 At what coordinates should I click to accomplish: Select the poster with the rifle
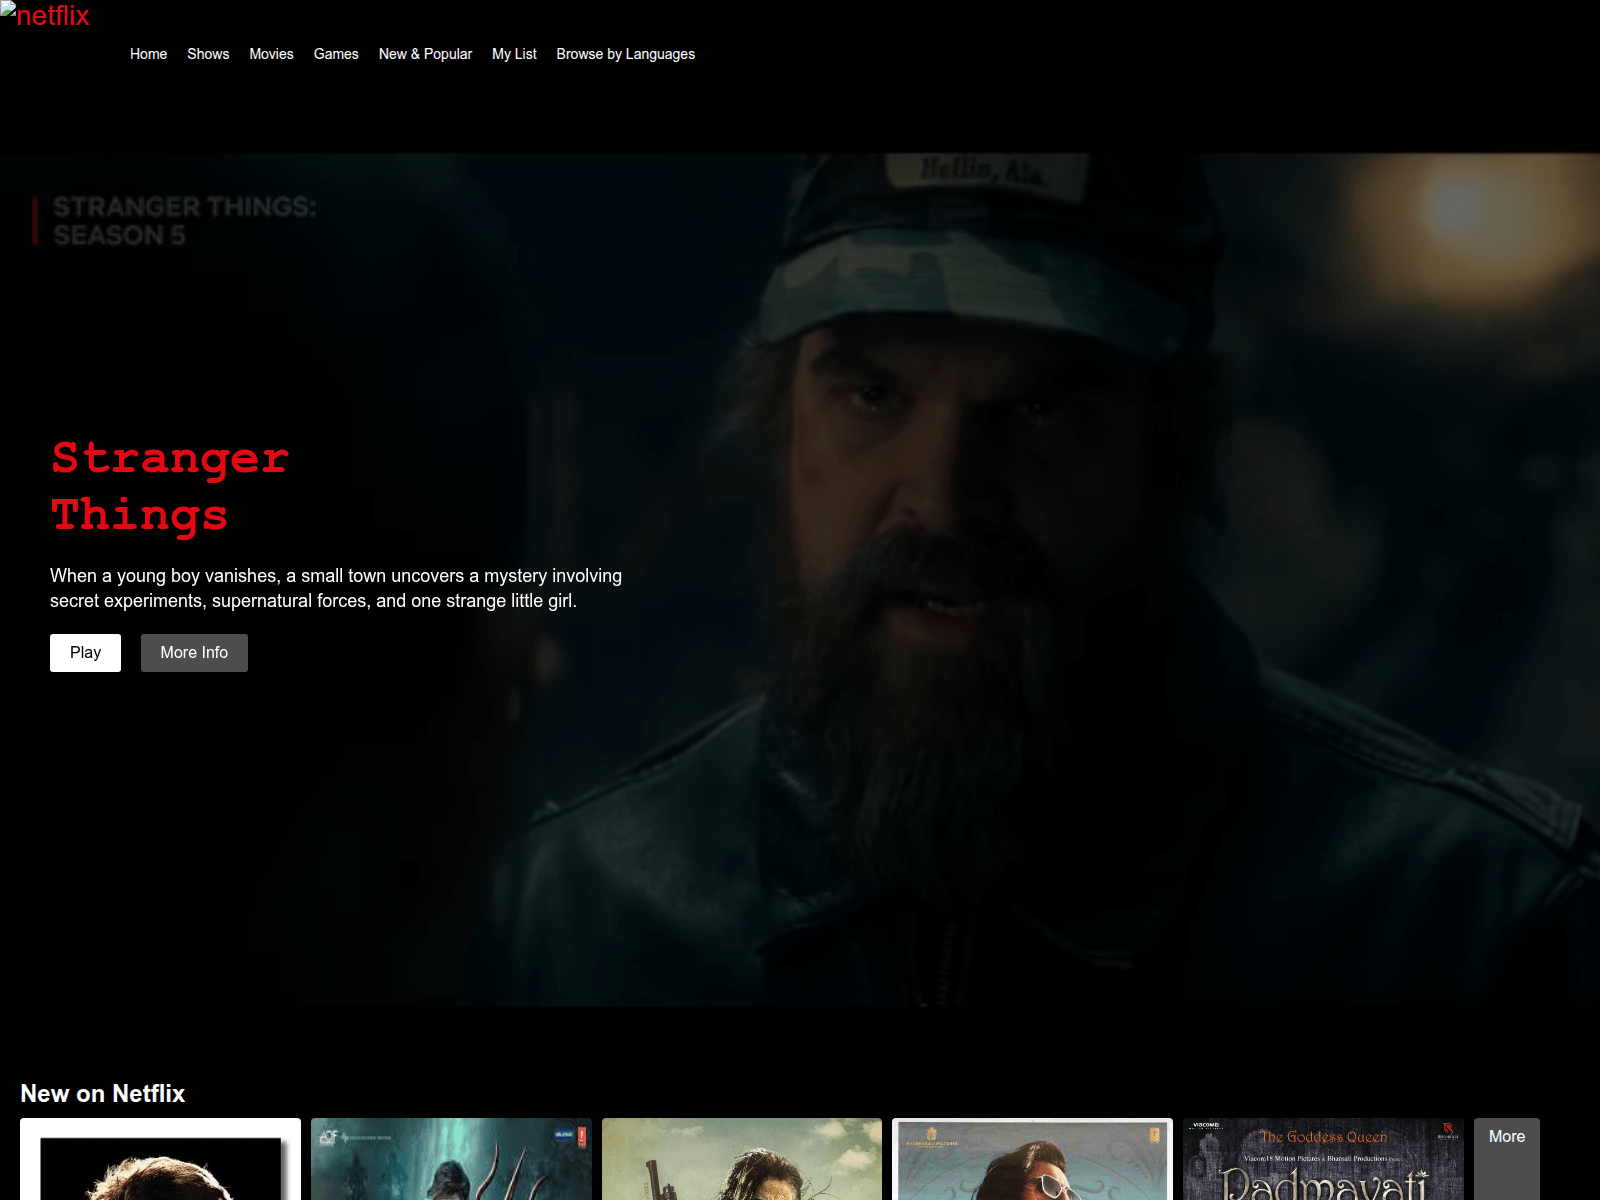742,1159
